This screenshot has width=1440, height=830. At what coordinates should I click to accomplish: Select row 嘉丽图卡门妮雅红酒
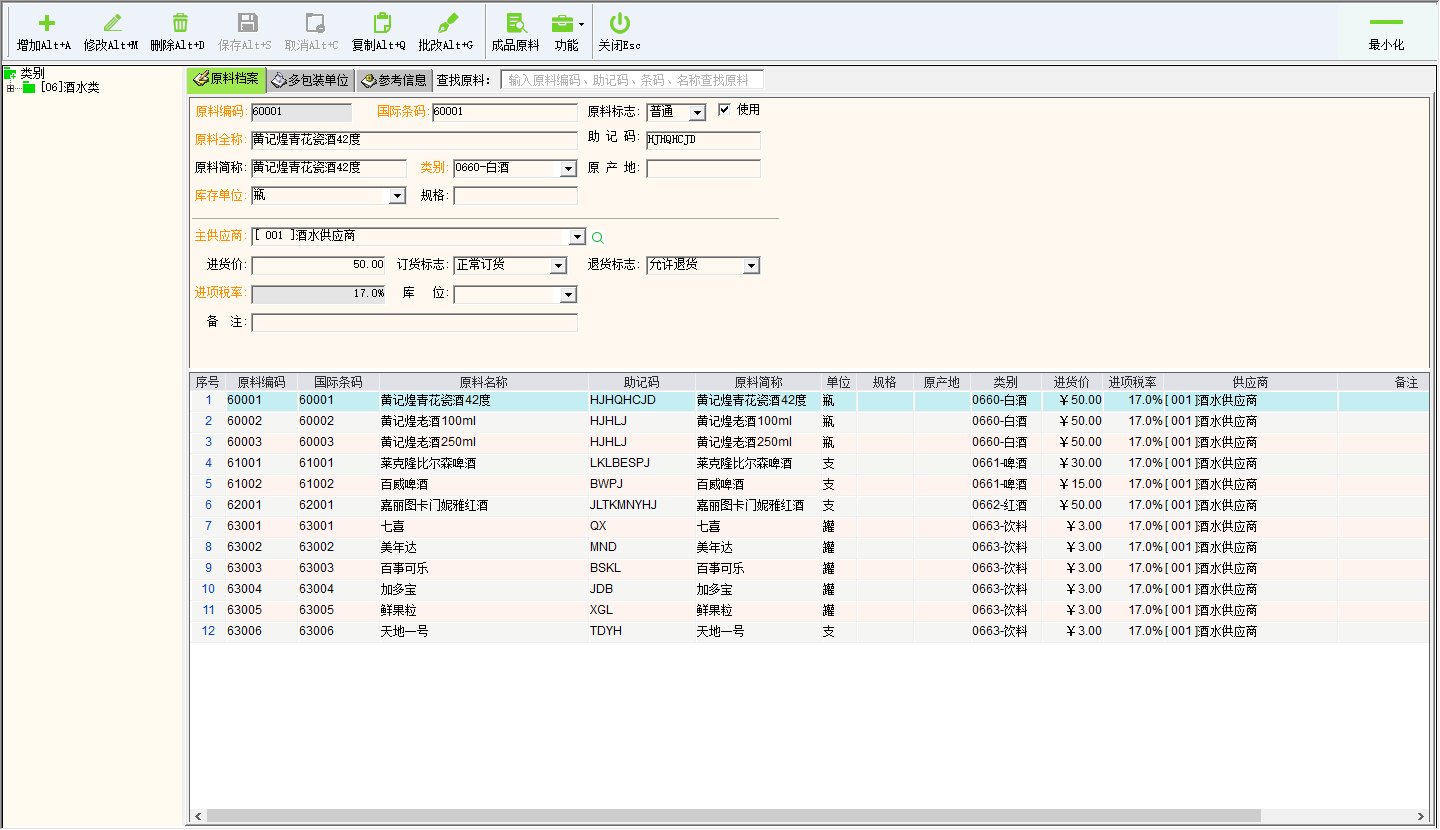tap(809, 505)
